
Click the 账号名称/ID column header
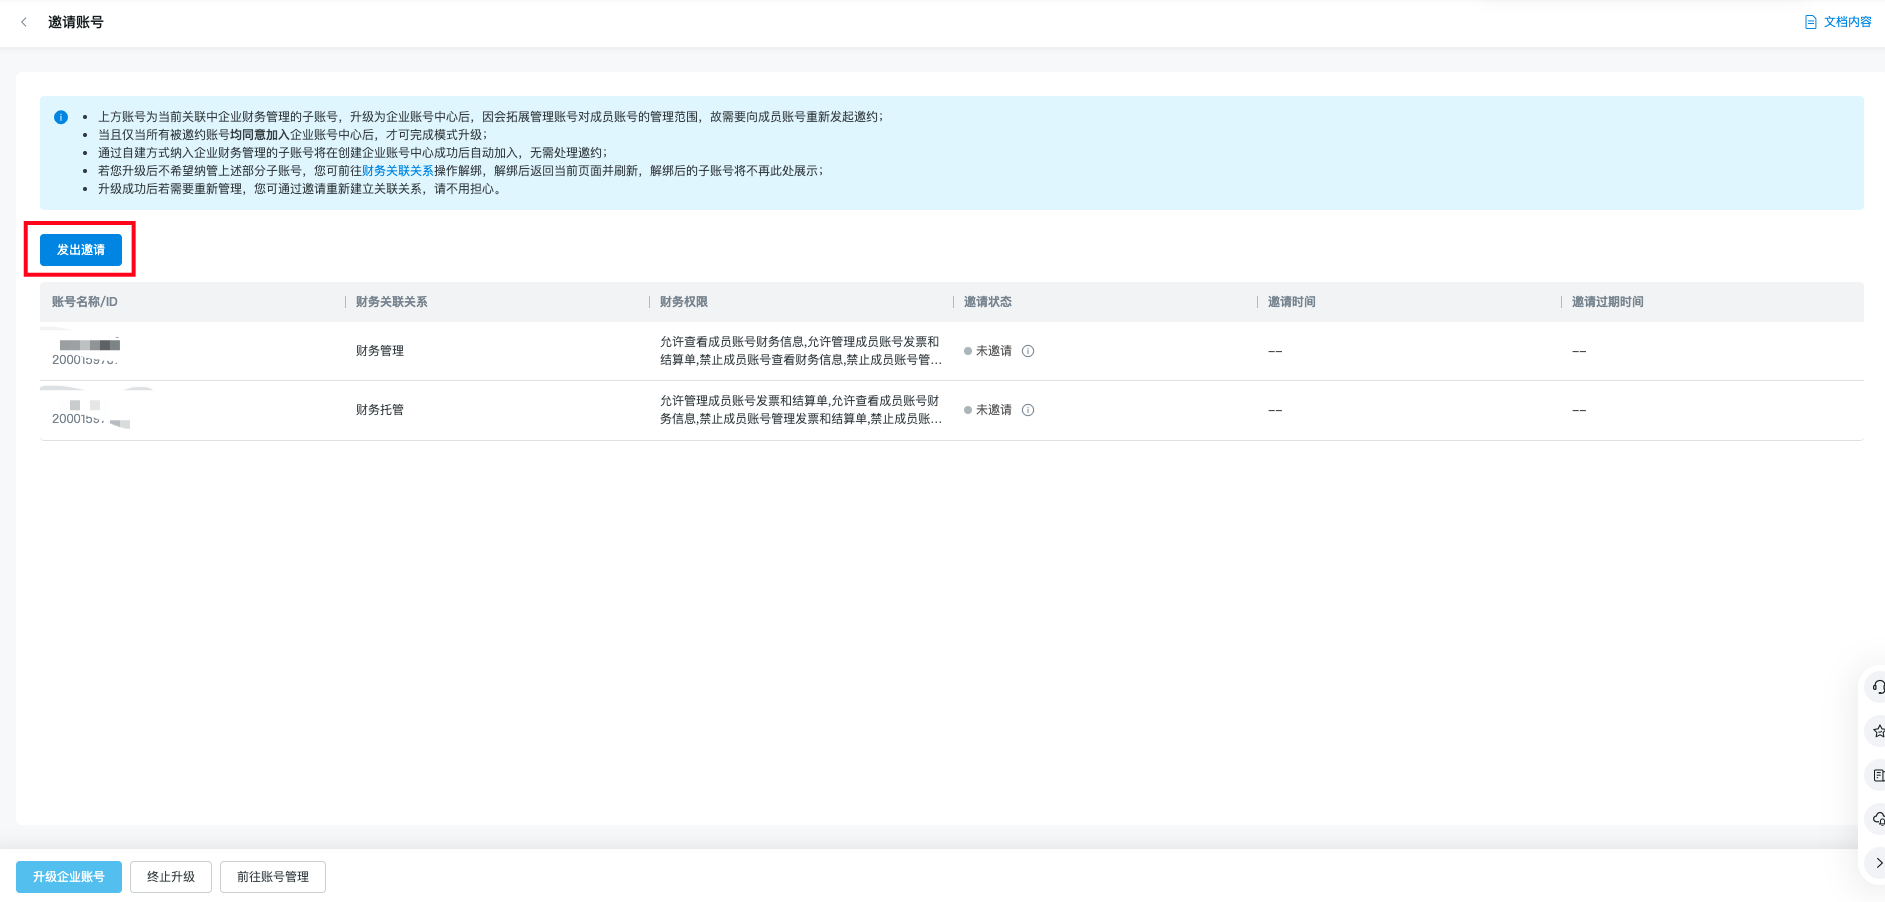click(85, 302)
